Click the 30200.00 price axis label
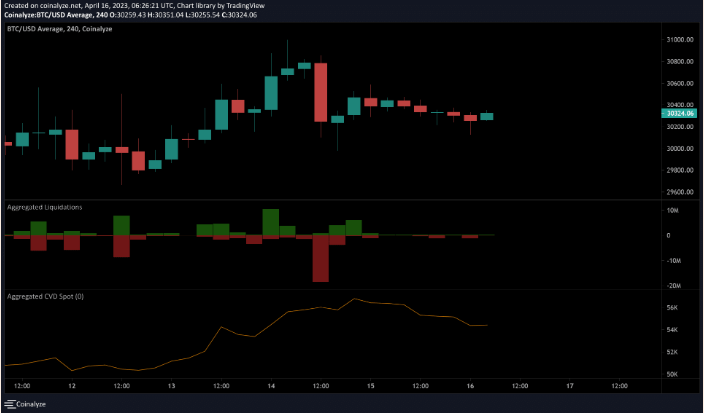 (680, 127)
